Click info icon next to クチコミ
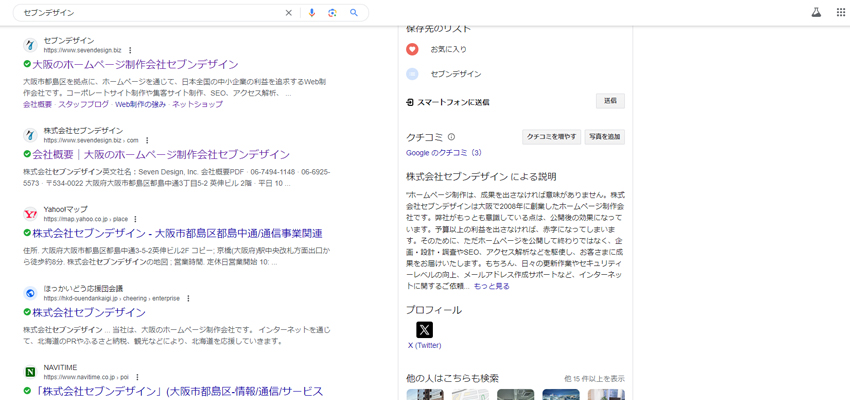 pos(451,137)
